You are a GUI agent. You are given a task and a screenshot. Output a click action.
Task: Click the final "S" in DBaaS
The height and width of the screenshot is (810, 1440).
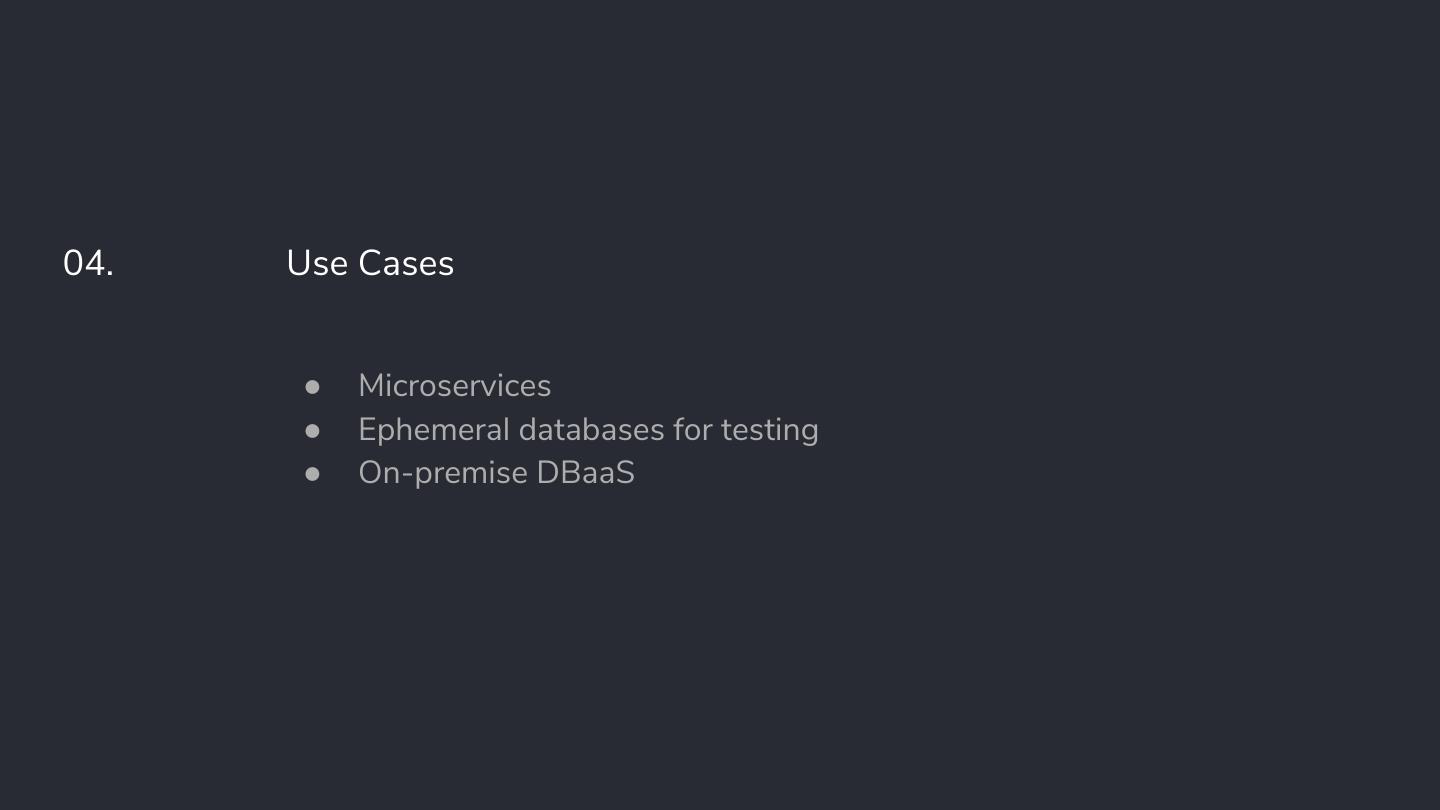[x=625, y=473]
